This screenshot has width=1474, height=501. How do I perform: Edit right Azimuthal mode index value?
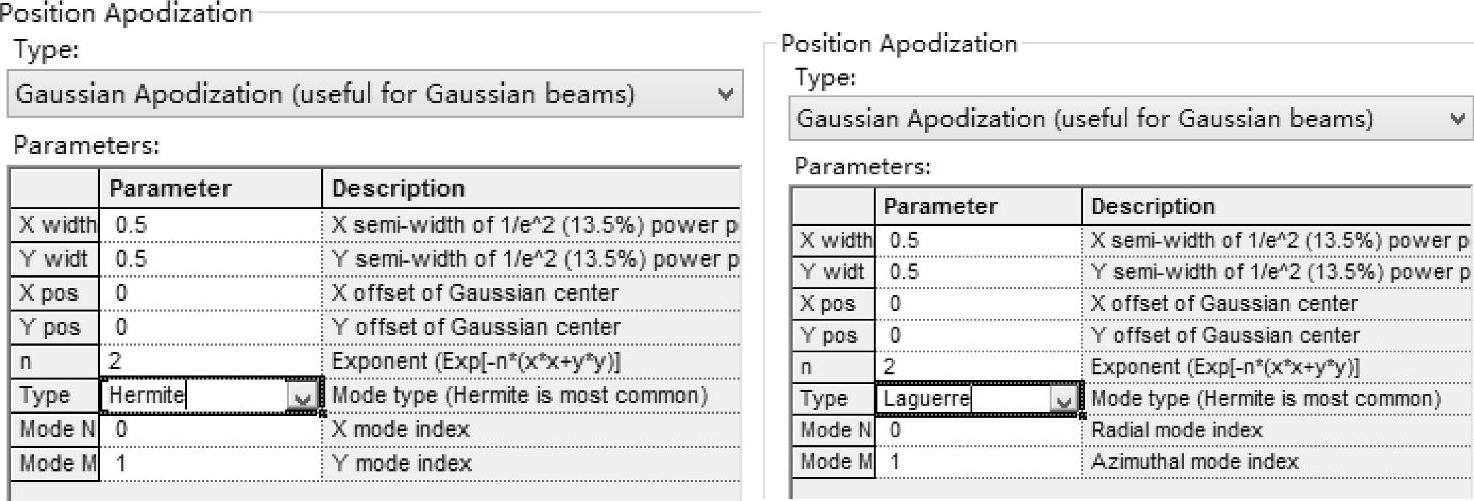(x=978, y=462)
